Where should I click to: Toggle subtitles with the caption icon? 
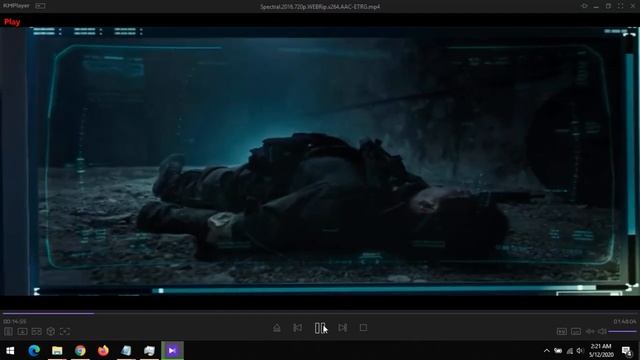click(x=576, y=331)
